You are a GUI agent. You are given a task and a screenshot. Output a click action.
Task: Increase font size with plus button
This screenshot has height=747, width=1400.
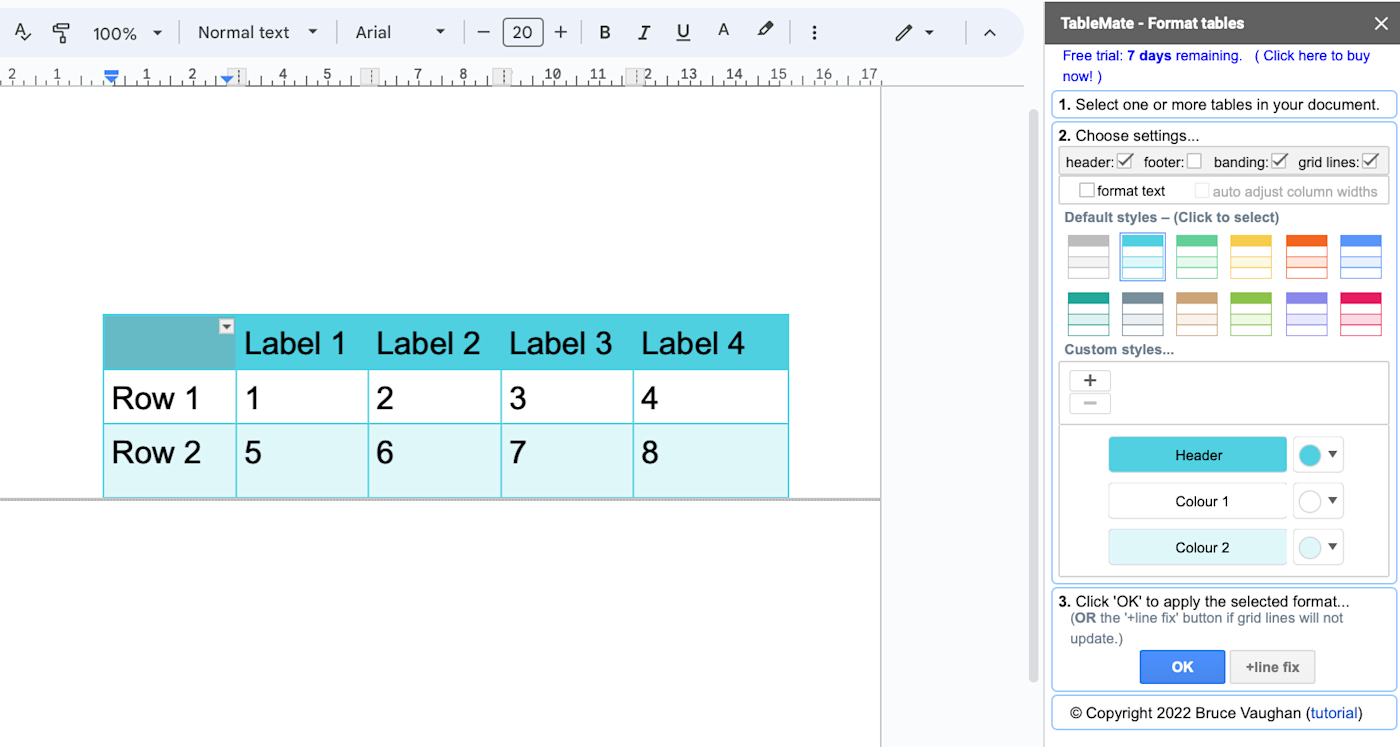coord(561,33)
